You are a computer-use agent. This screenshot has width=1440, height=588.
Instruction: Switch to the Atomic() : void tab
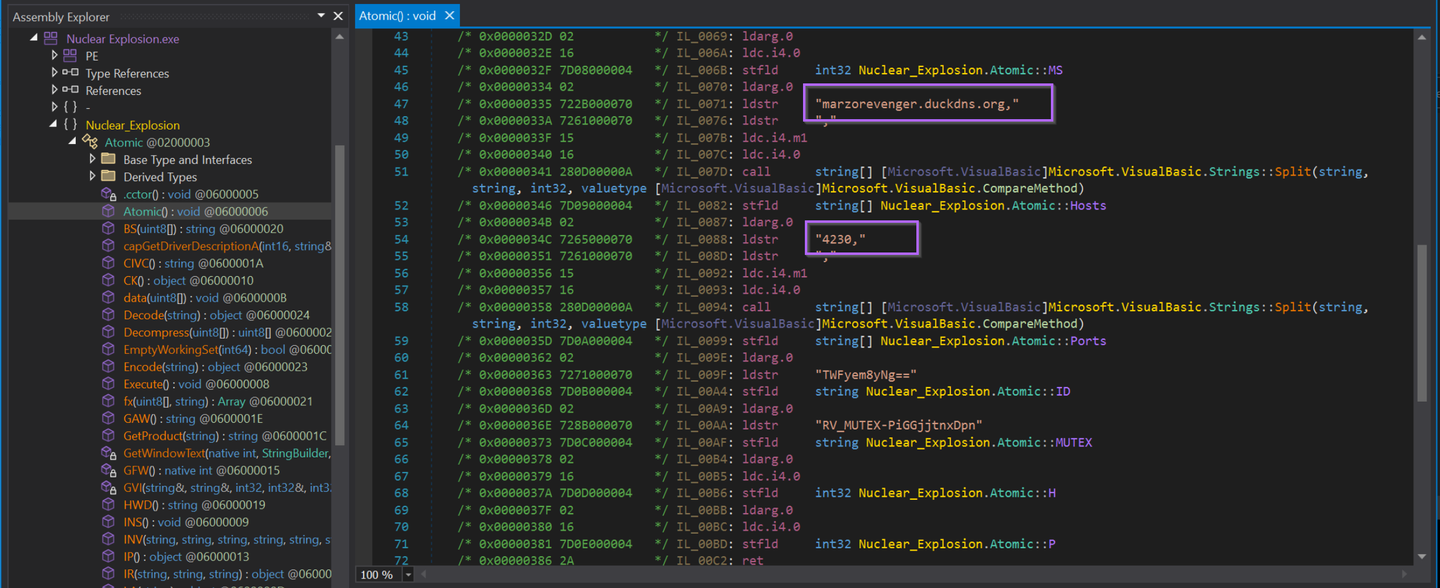click(x=398, y=16)
